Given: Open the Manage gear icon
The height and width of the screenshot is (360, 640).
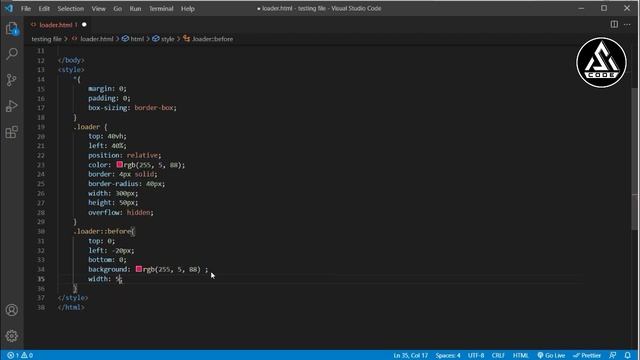Looking at the screenshot, I should click(x=12, y=336).
